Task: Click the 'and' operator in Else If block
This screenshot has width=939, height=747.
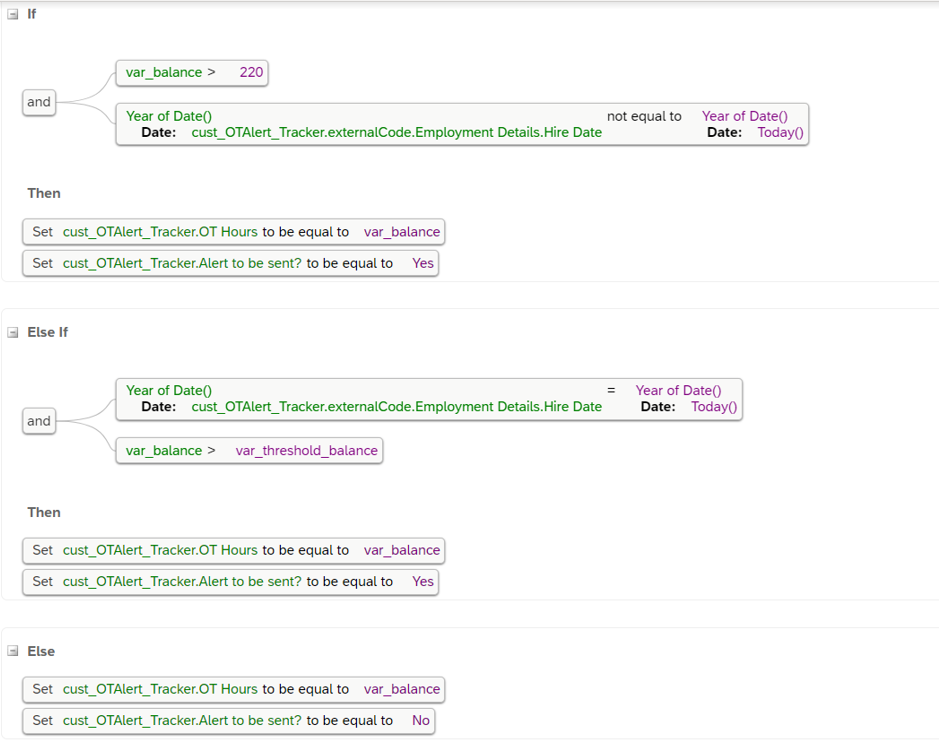Action: (39, 421)
